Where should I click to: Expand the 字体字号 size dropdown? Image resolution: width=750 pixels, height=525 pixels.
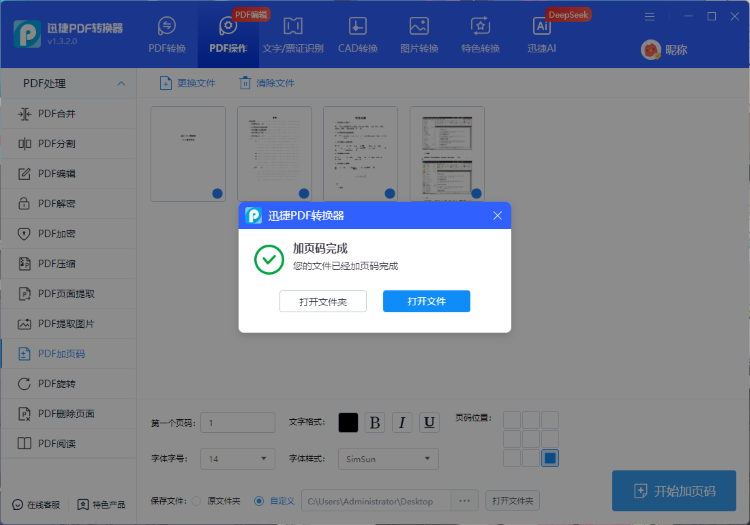(x=237, y=459)
